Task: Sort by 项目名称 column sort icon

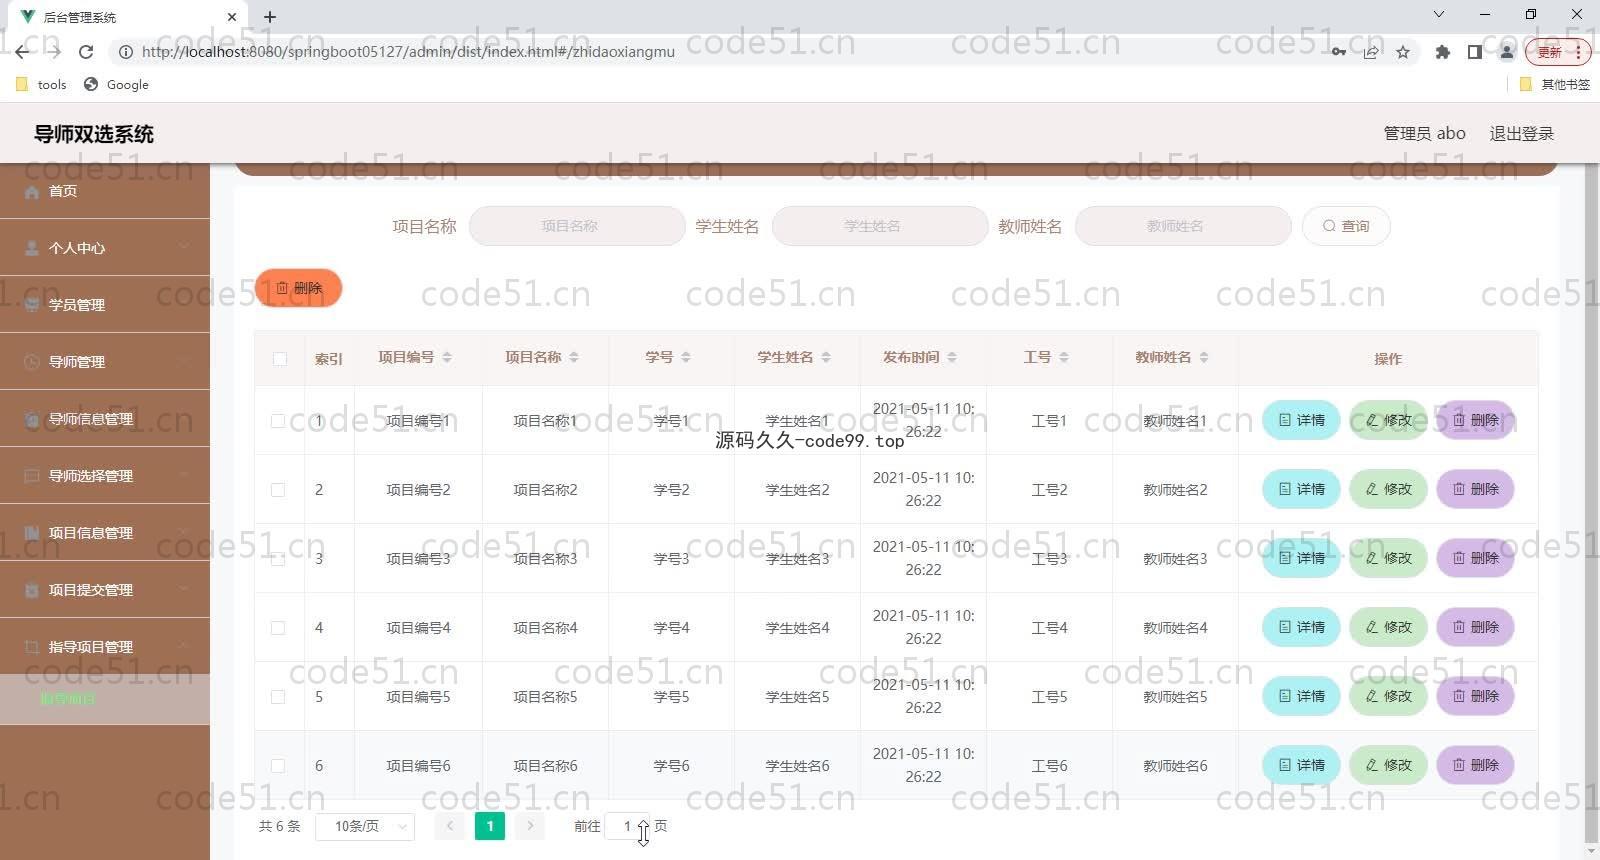Action: (x=574, y=357)
